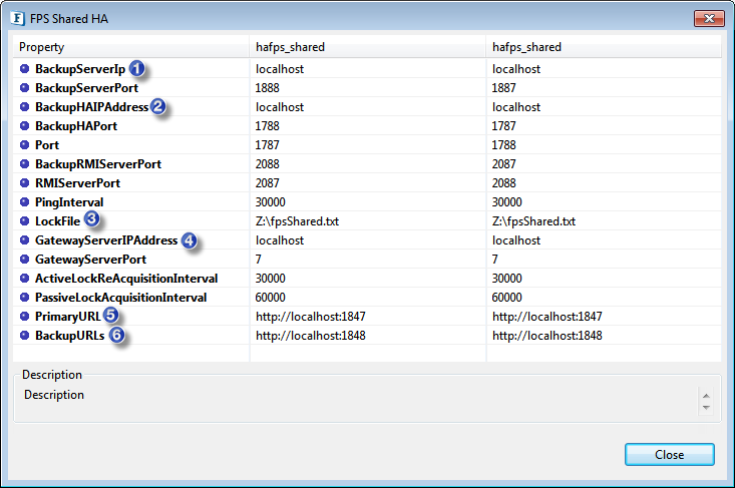Click the bullet icon beside Port property
Viewport: 735px width, 488px height.
[24, 145]
